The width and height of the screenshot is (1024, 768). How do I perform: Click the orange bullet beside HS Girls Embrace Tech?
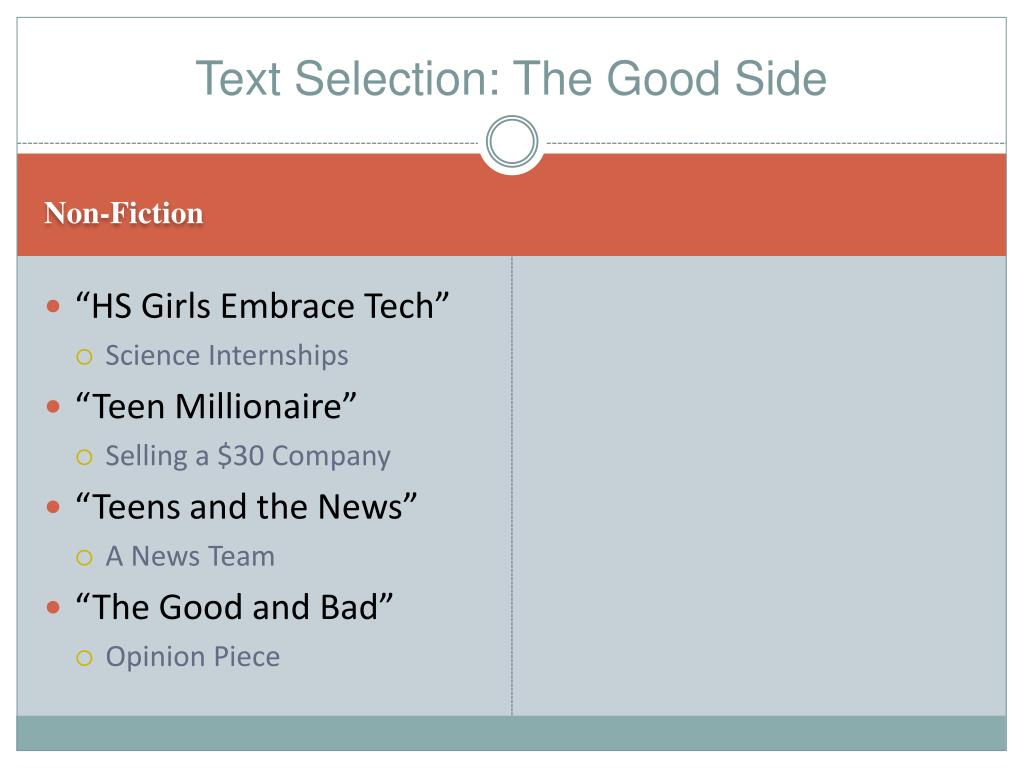(x=54, y=306)
